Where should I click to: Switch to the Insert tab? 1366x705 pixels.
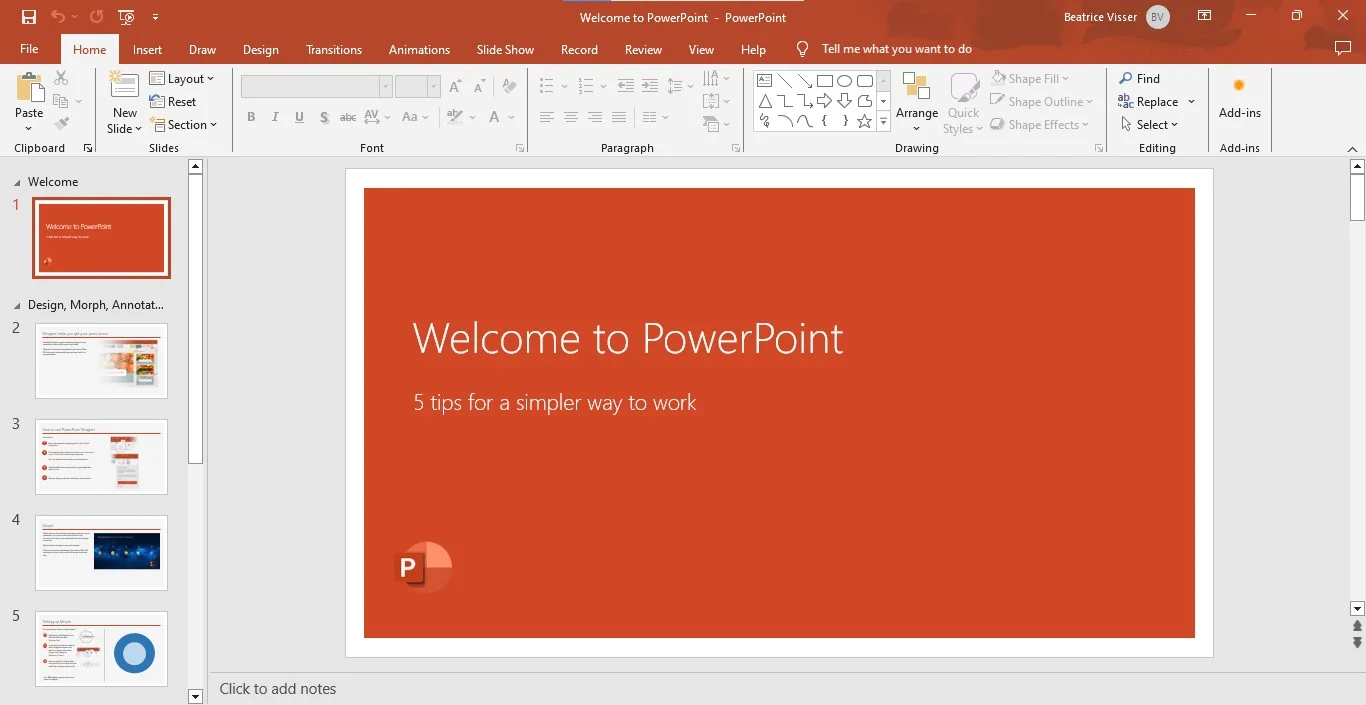(x=147, y=49)
